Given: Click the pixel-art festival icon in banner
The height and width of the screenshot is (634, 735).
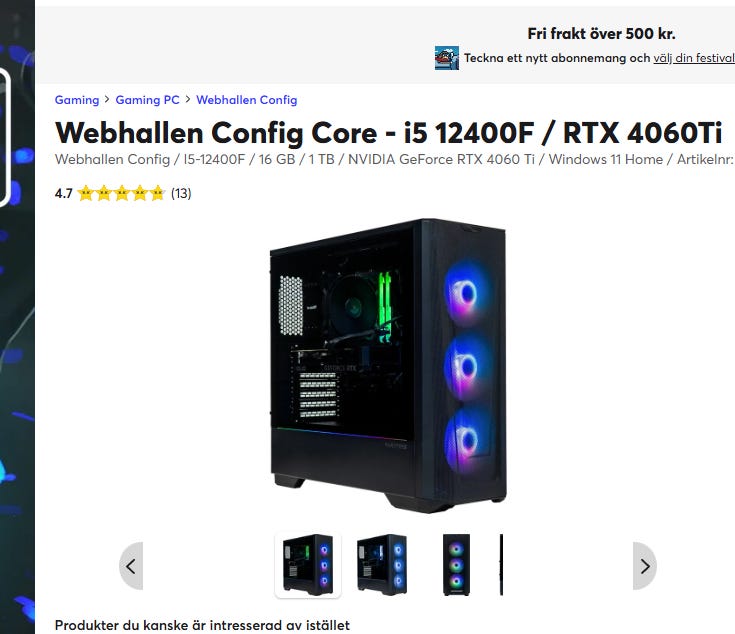Looking at the screenshot, I should click(x=447, y=58).
